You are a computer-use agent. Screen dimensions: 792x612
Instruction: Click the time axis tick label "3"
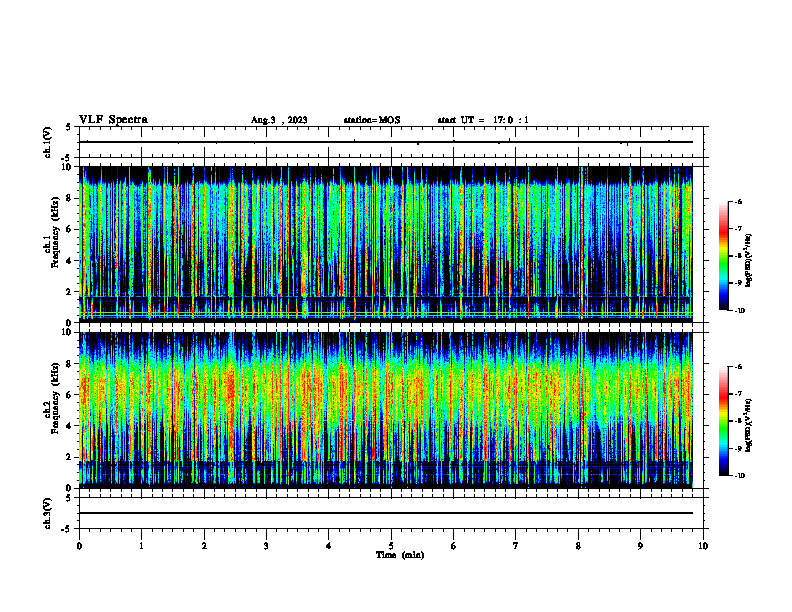[266, 546]
